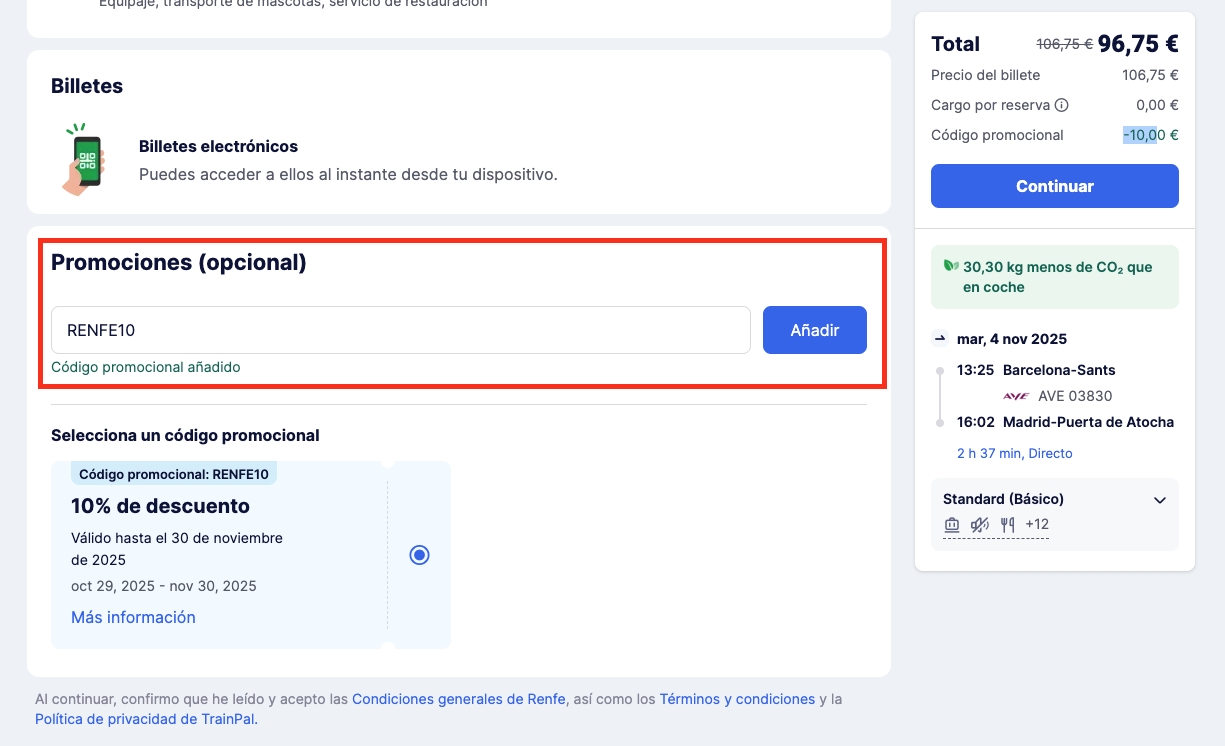The width and height of the screenshot is (1225, 746).
Task: Click the no-sound amenity icon
Action: click(x=980, y=524)
